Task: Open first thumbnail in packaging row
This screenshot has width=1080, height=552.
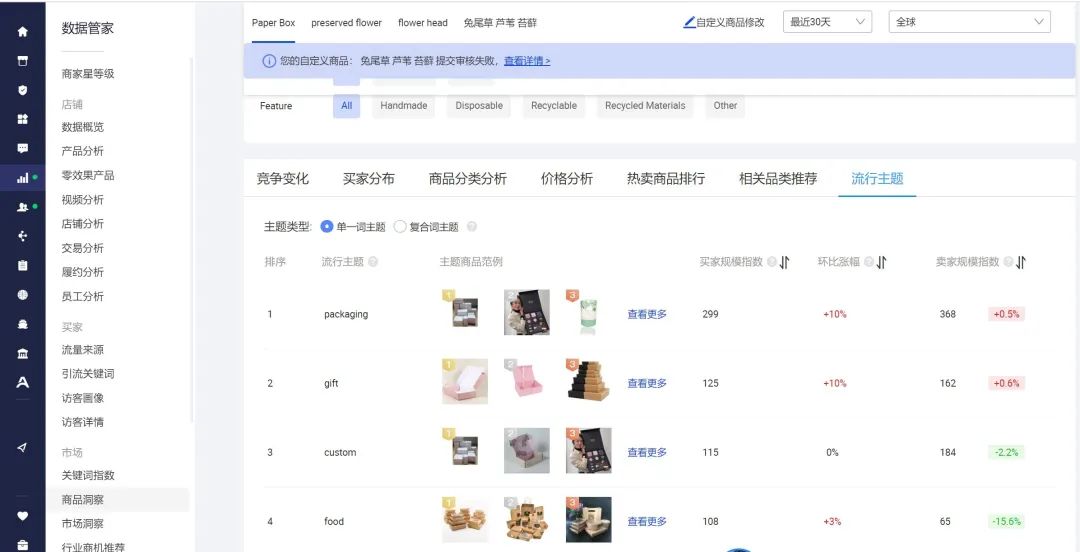Action: pyautogui.click(x=464, y=312)
